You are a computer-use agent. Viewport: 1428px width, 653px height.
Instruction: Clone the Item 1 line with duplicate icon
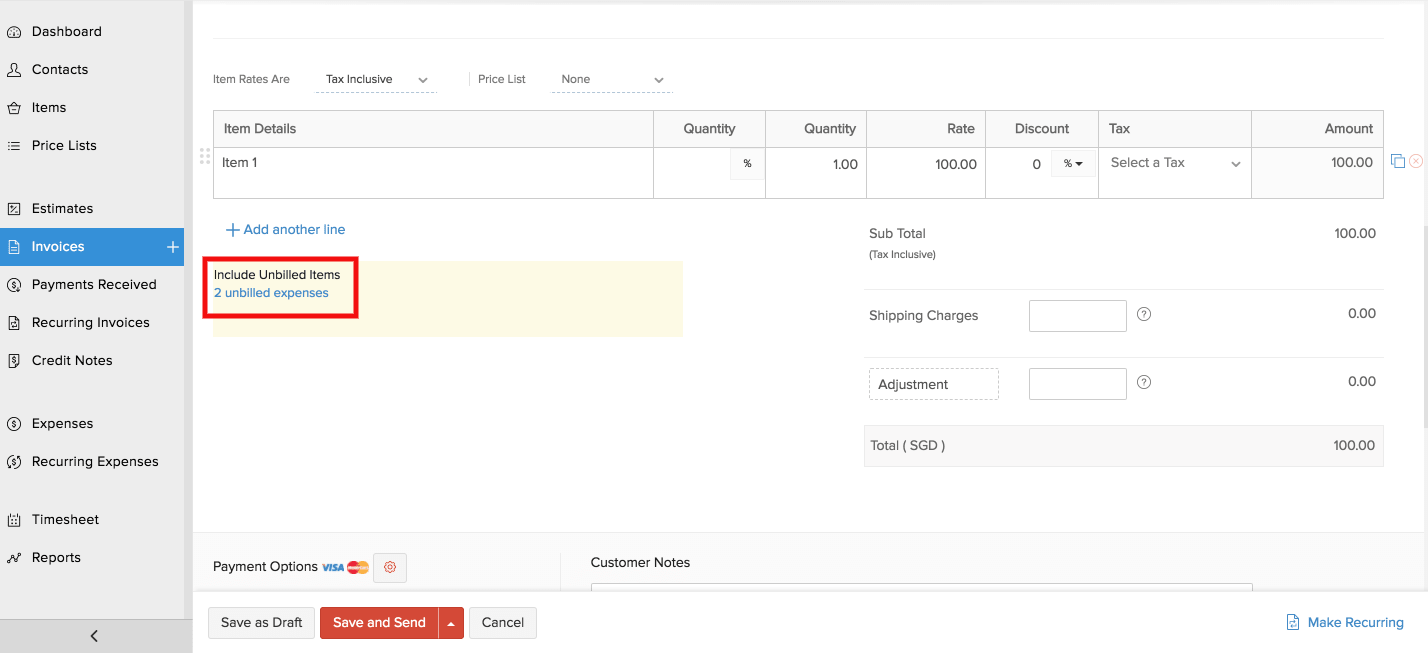coord(1398,160)
